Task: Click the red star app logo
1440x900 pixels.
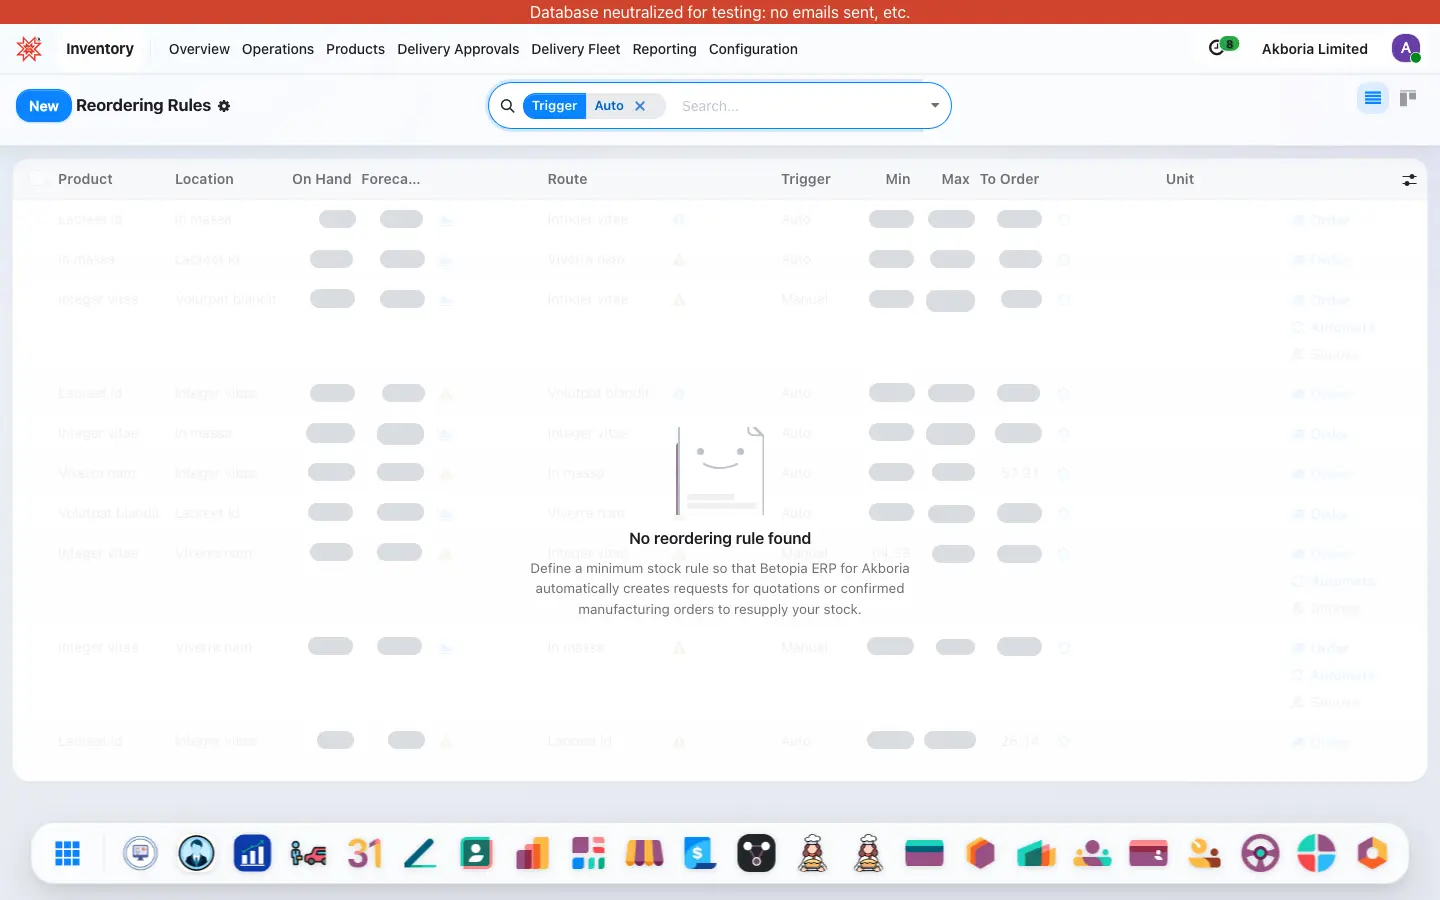Action: click(x=29, y=48)
